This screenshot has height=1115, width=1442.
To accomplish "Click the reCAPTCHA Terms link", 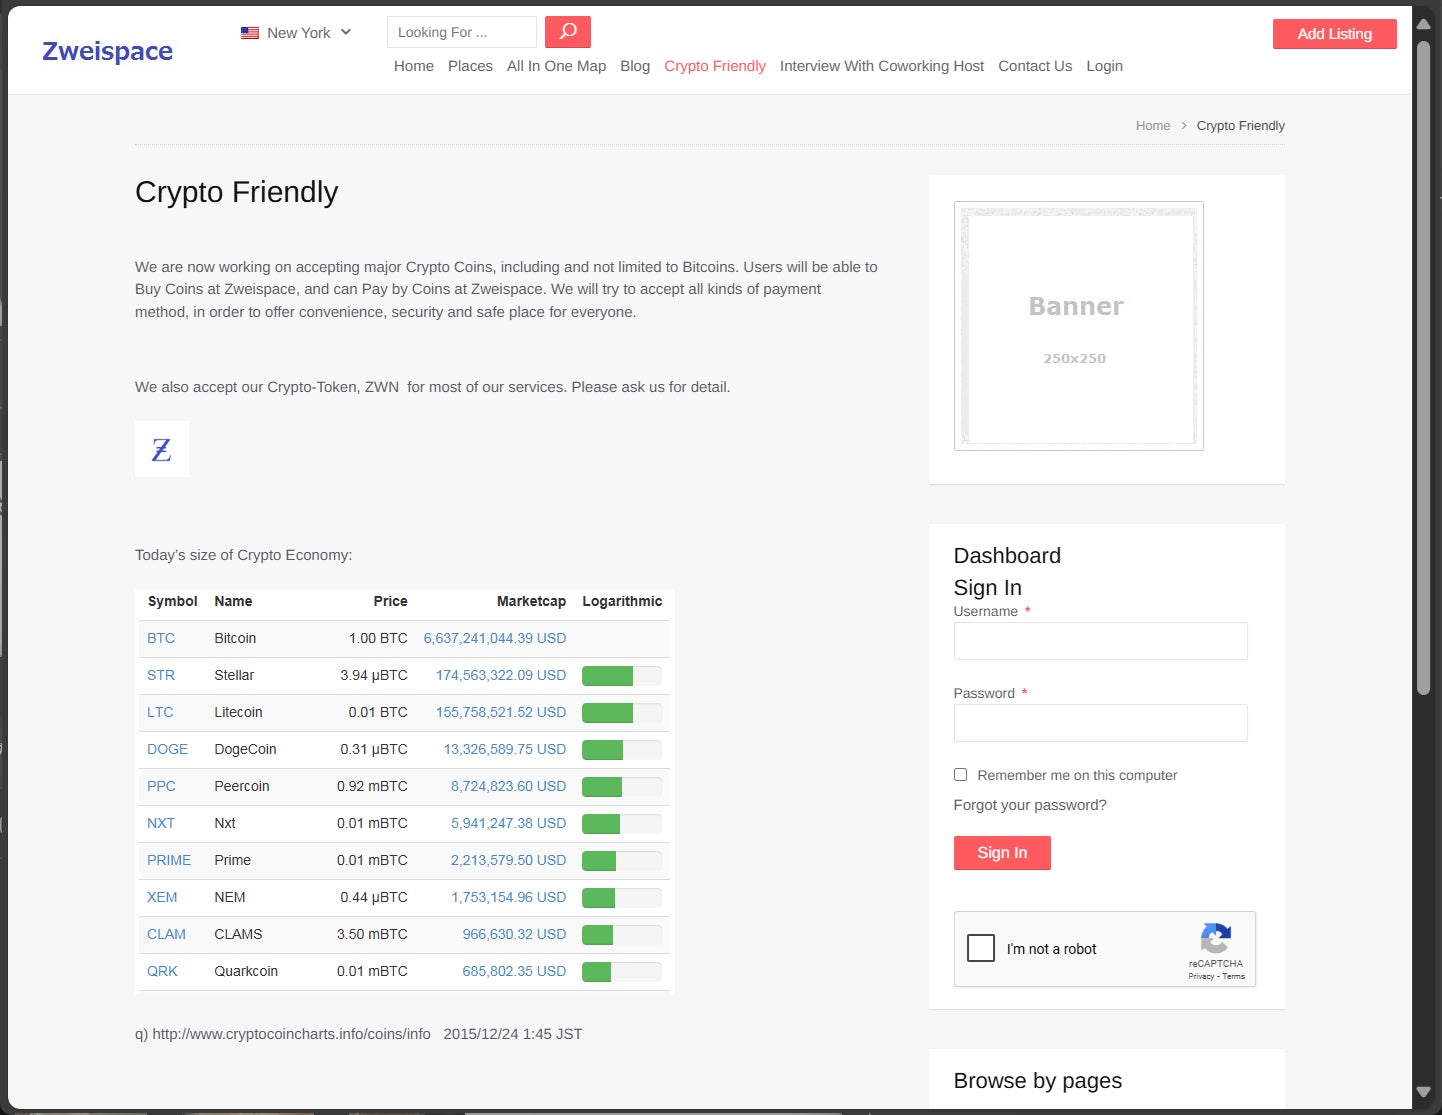I will click(x=1234, y=977).
